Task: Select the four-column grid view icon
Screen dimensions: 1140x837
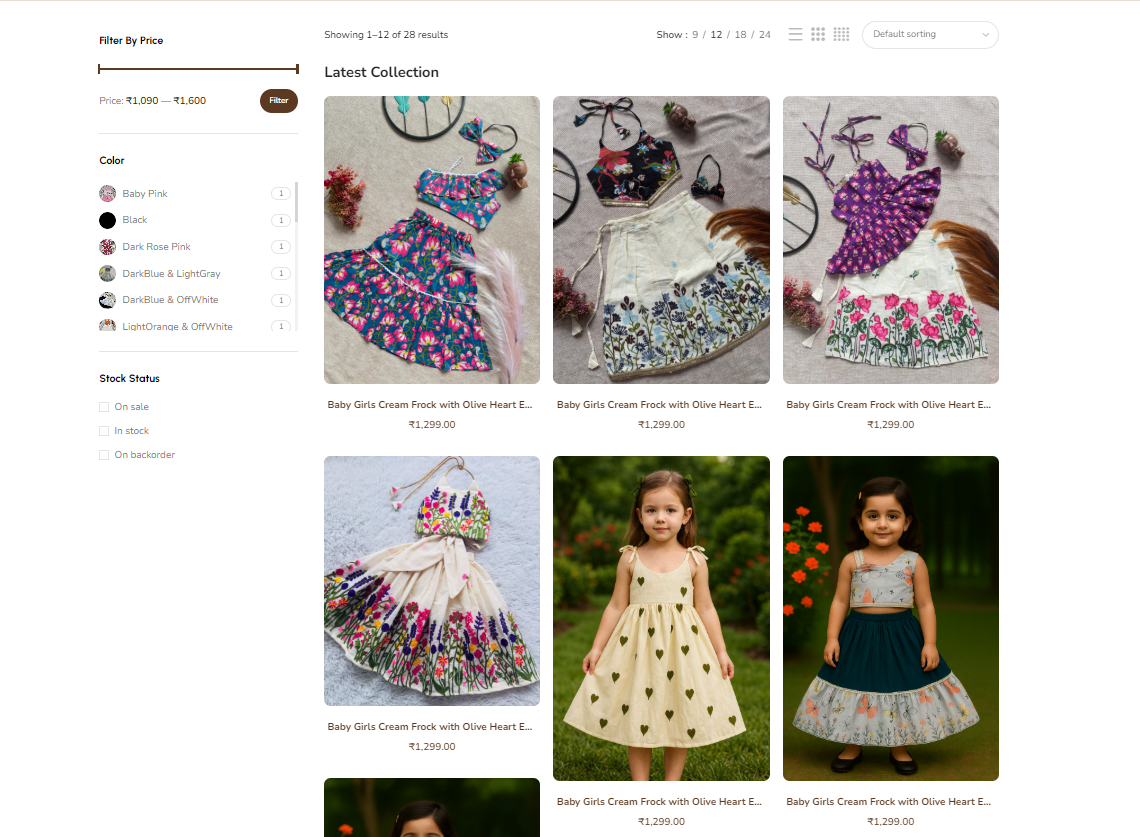Action: [841, 35]
